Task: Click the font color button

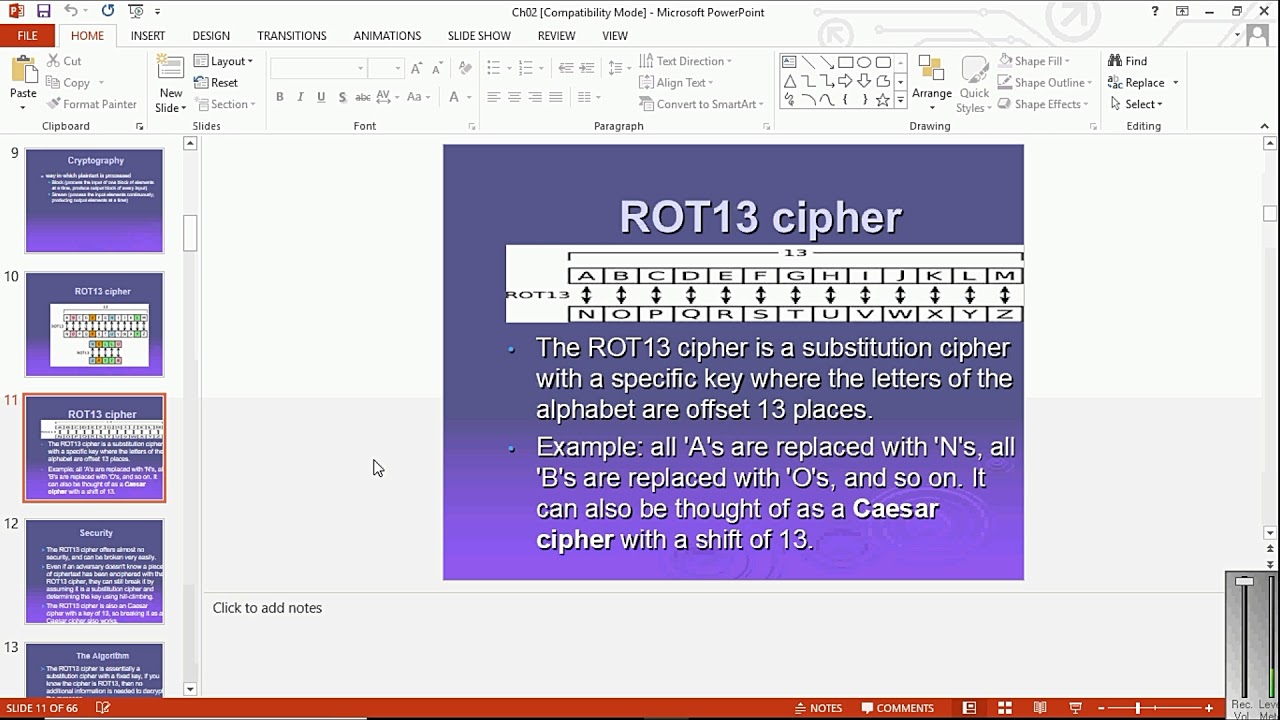Action: click(454, 97)
